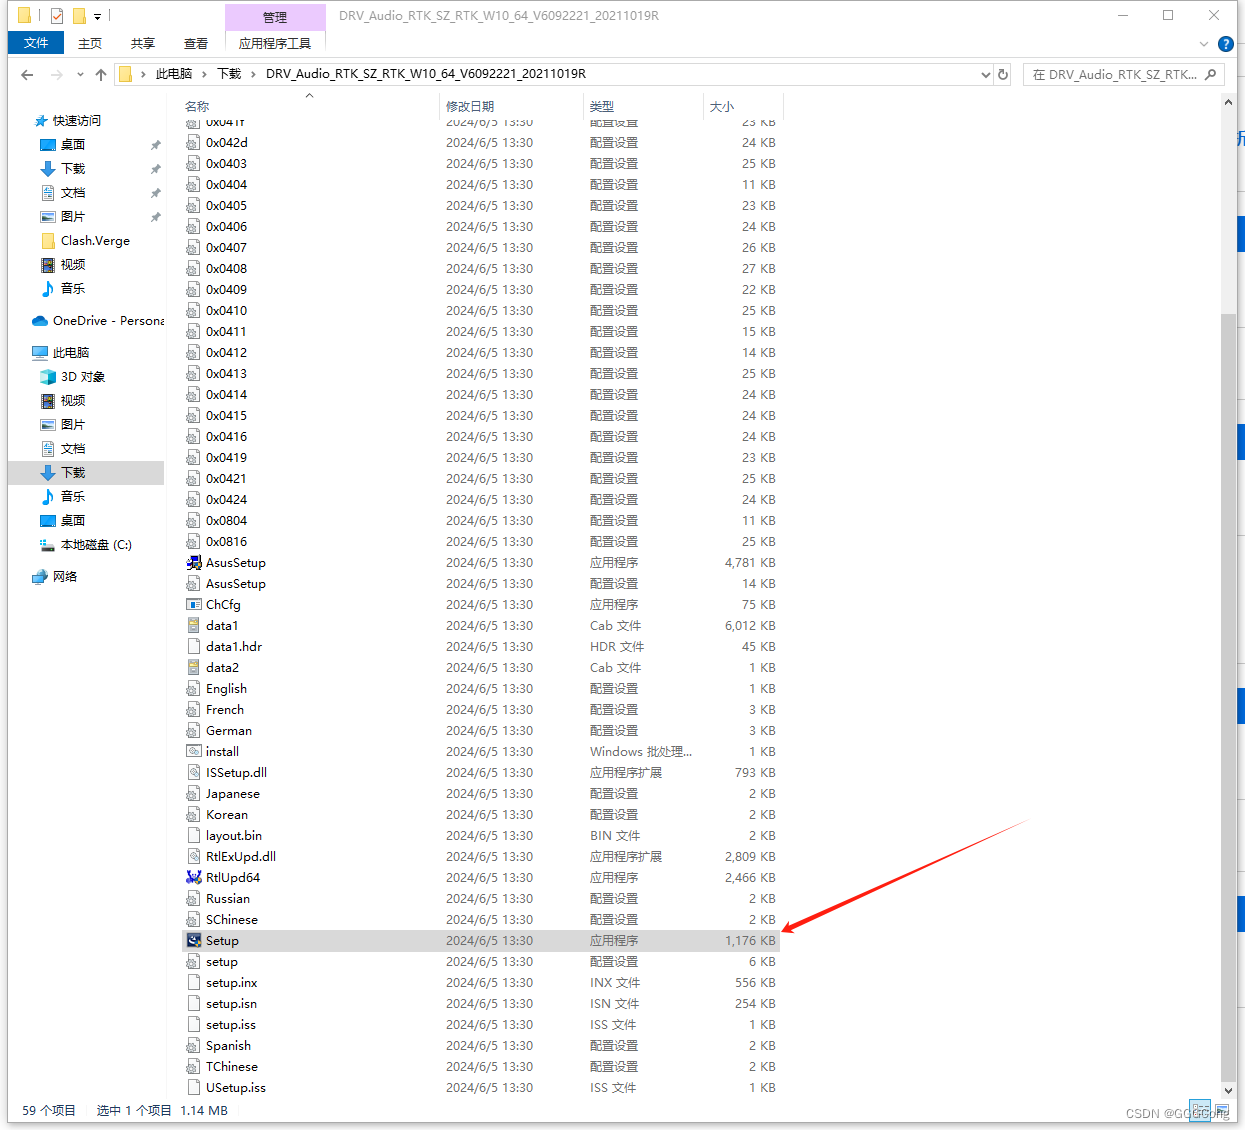Viewport: 1245px width, 1130px height.
Task: Click the properties checkmark icon in title bar
Action: tap(57, 16)
